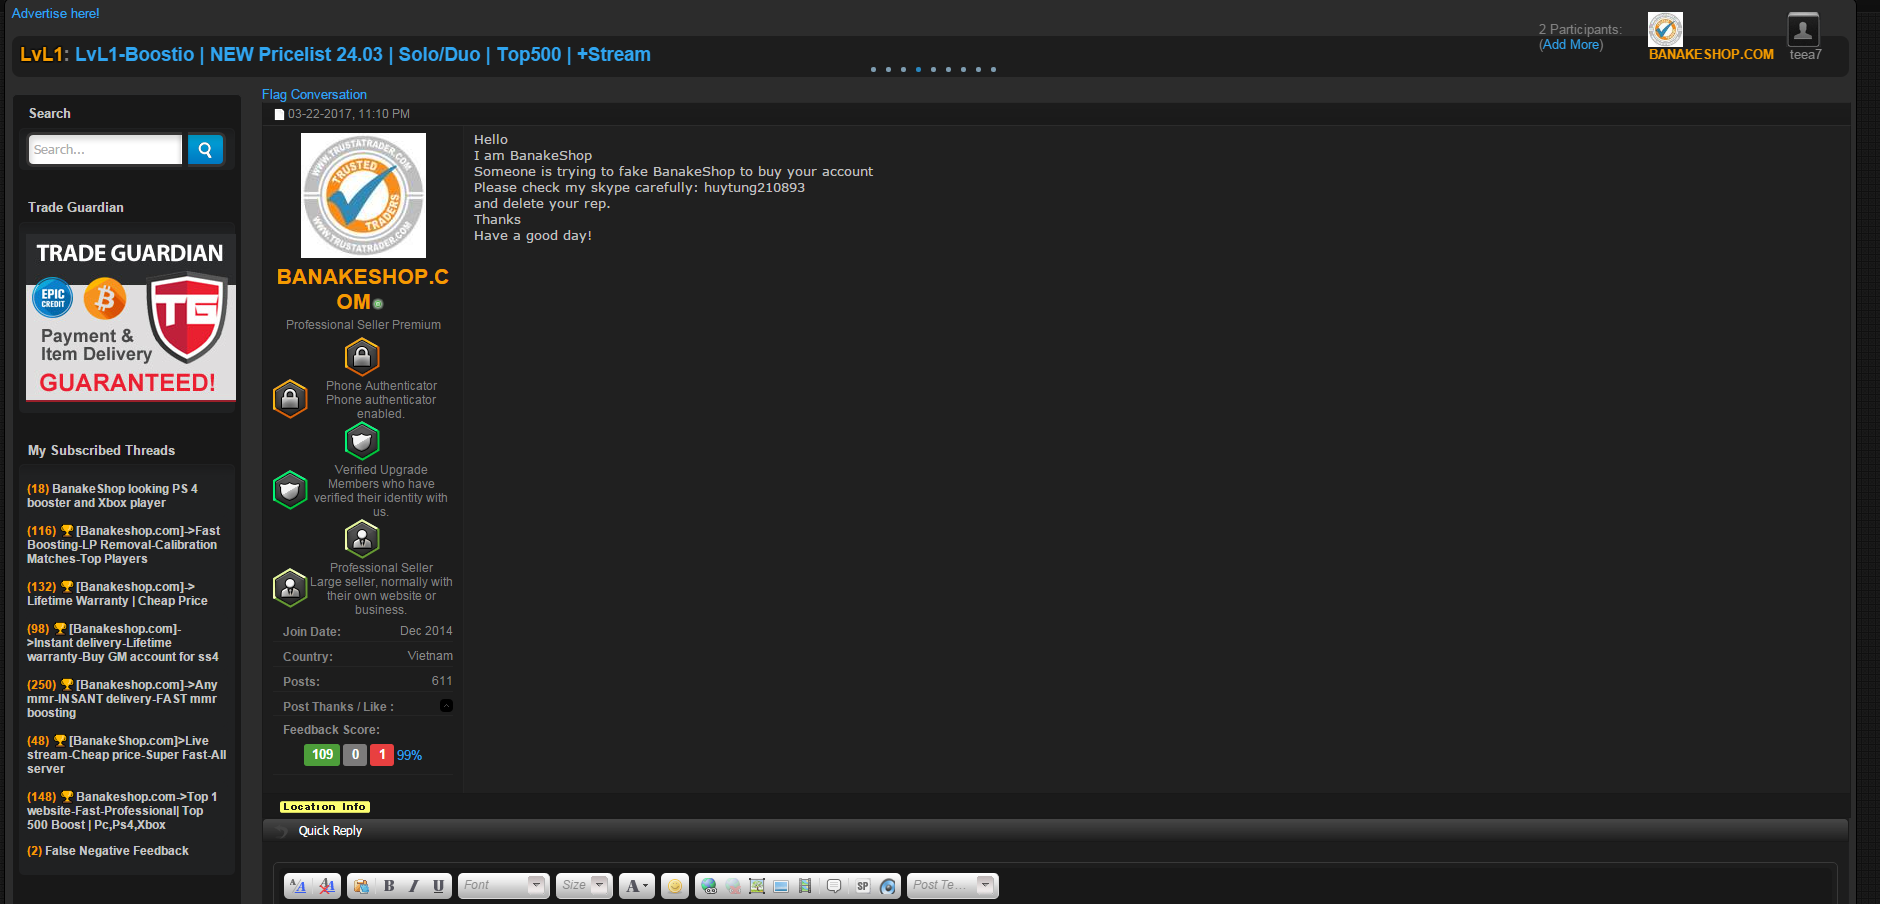Open BanakeShop looking PS 4 booster thread
This screenshot has width=1880, height=904.
pos(112,496)
